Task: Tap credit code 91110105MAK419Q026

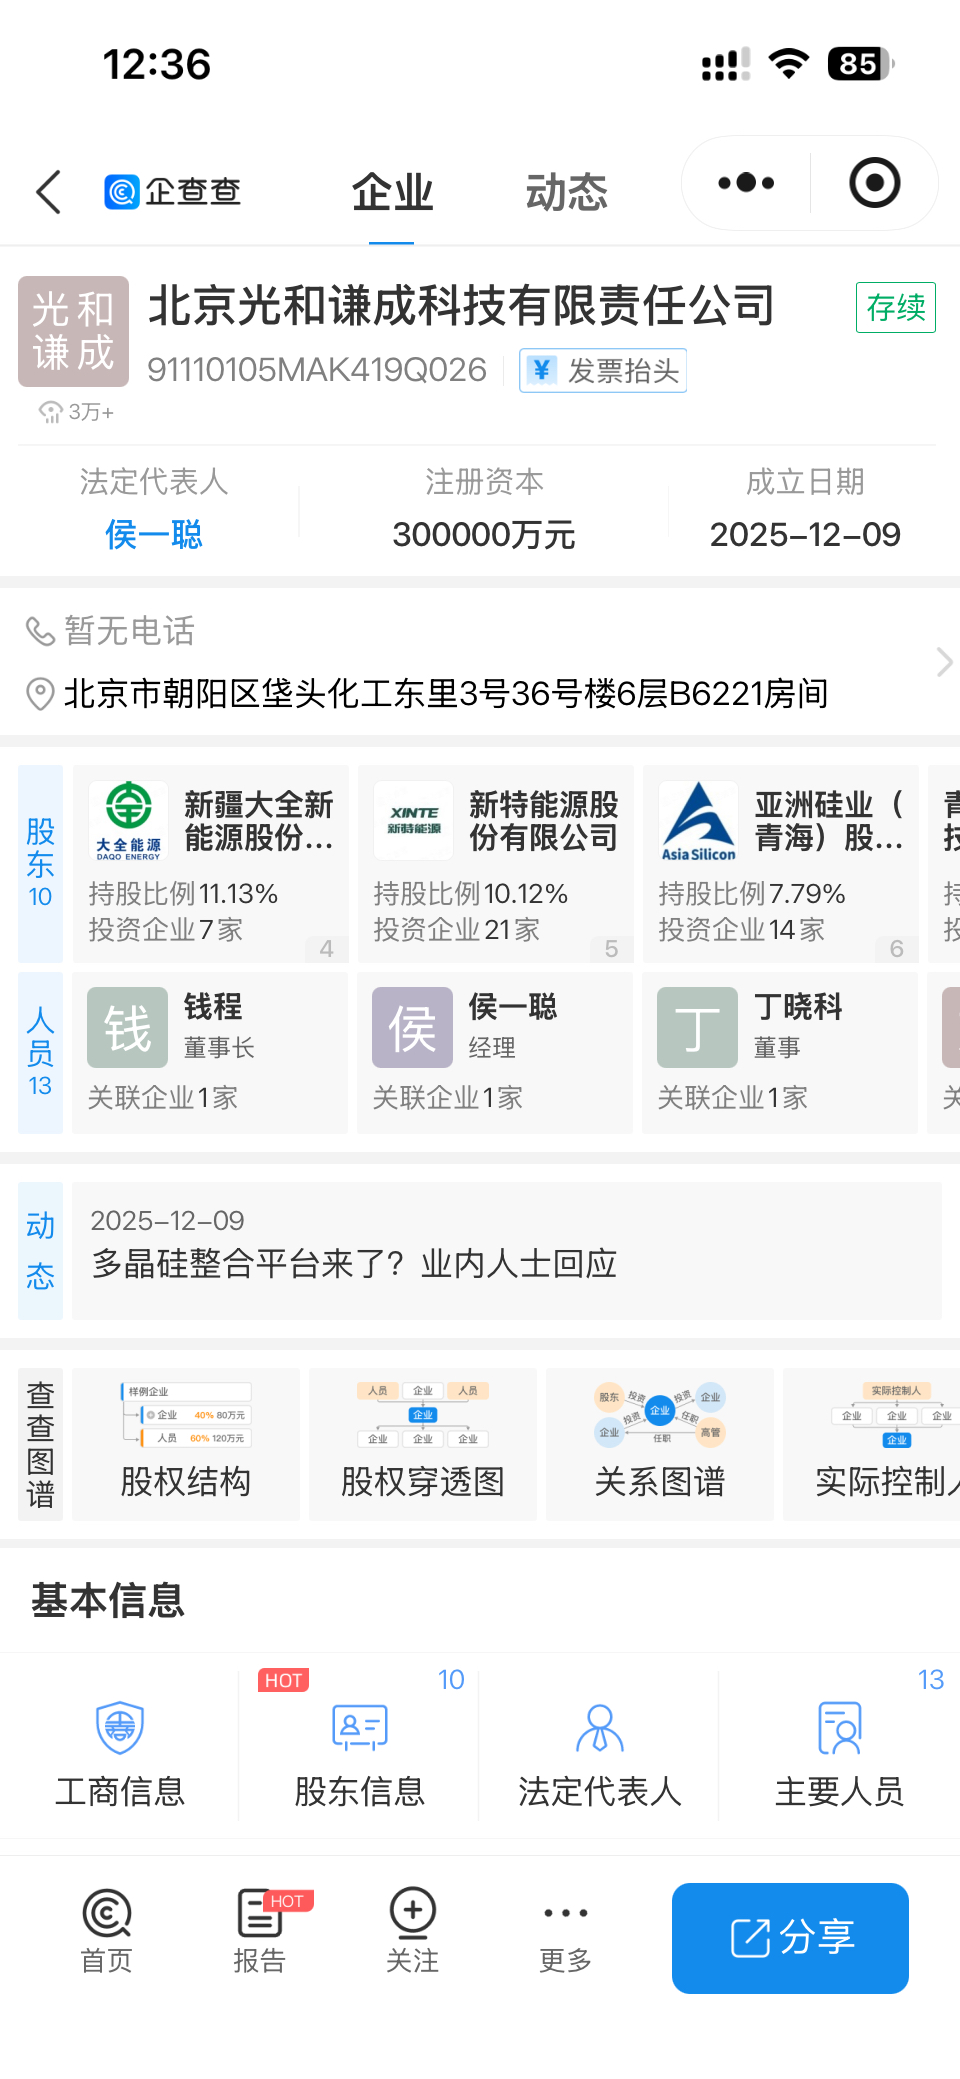Action: [317, 370]
